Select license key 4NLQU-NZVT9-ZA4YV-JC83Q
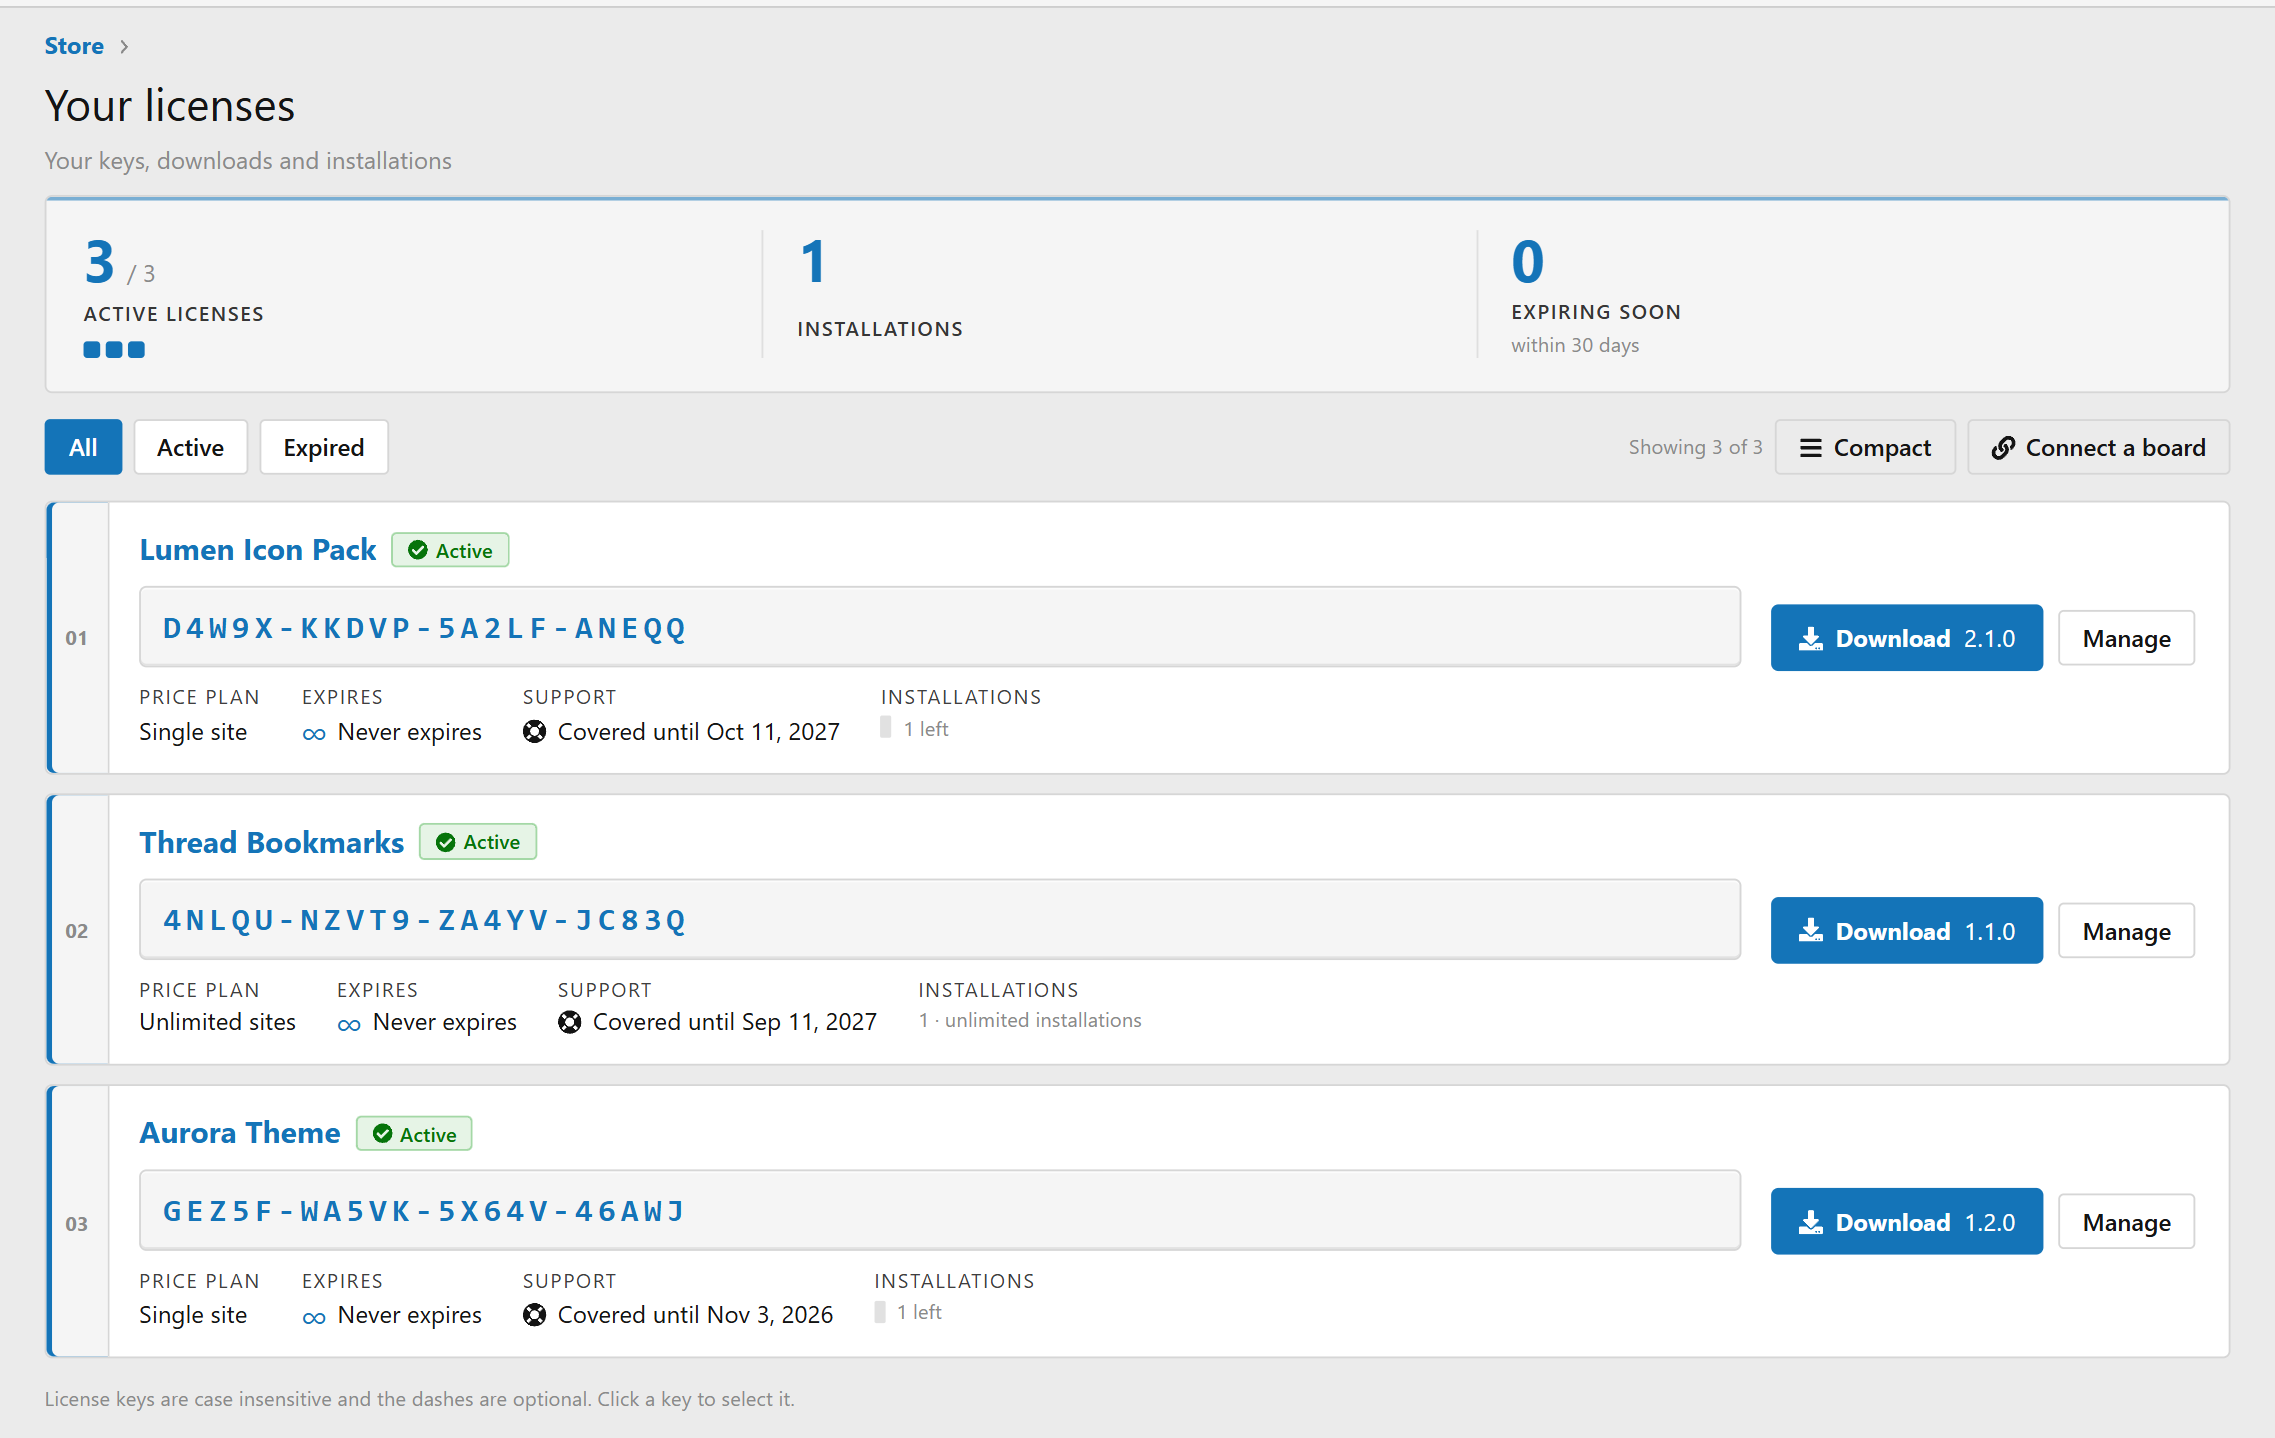This screenshot has width=2275, height=1438. pyautogui.click(x=940, y=920)
